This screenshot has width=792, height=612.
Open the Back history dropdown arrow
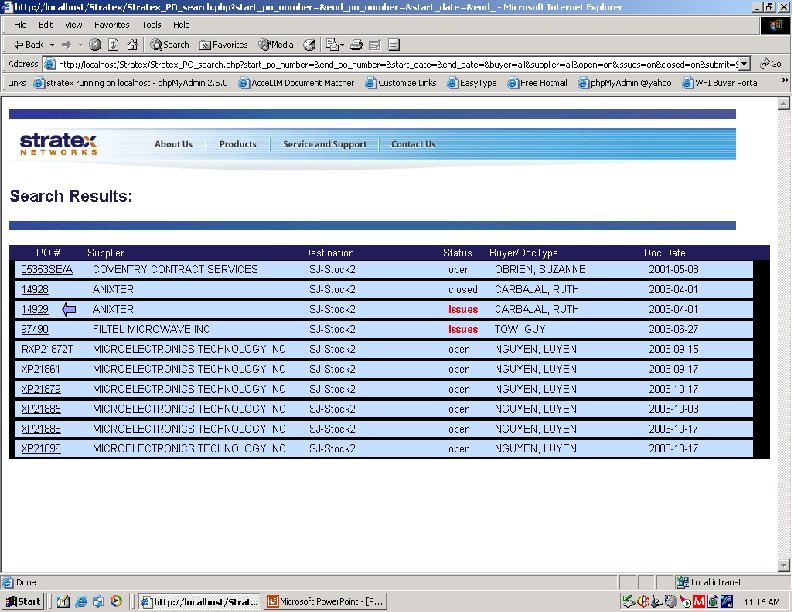[52, 45]
